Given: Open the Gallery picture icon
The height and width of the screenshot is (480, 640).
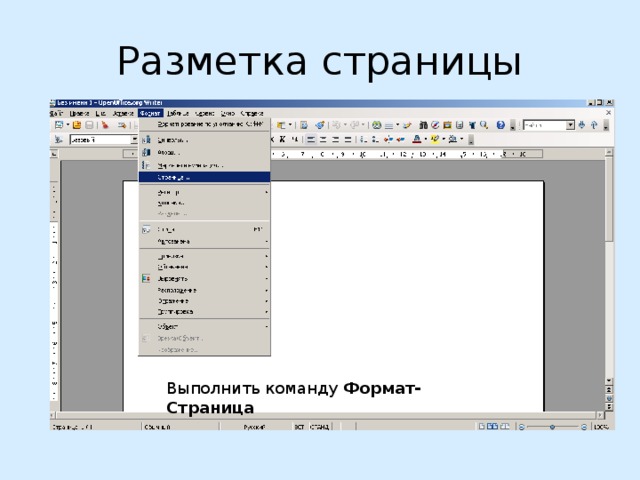Looking at the screenshot, I should coord(447,125).
